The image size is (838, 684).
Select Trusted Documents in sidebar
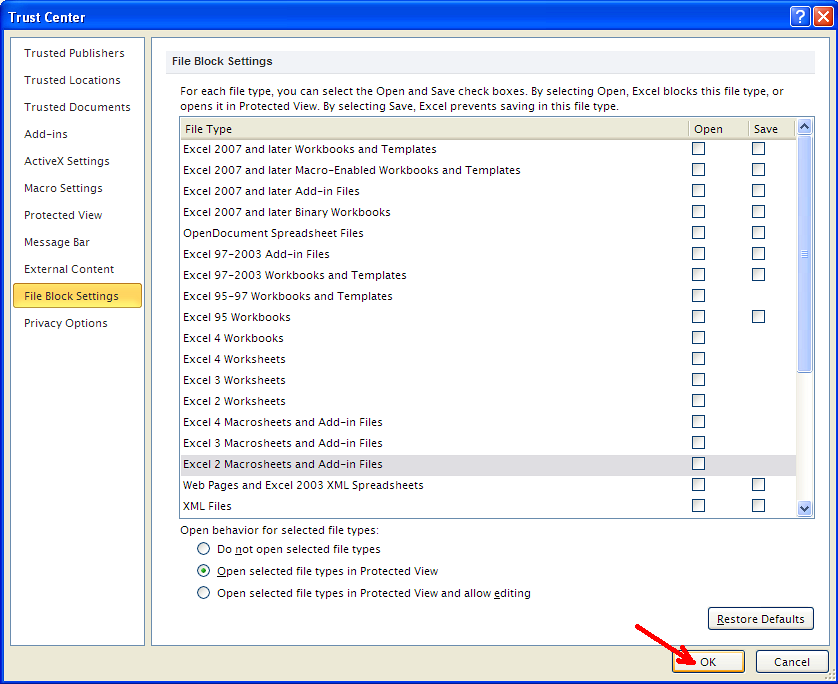pos(77,107)
